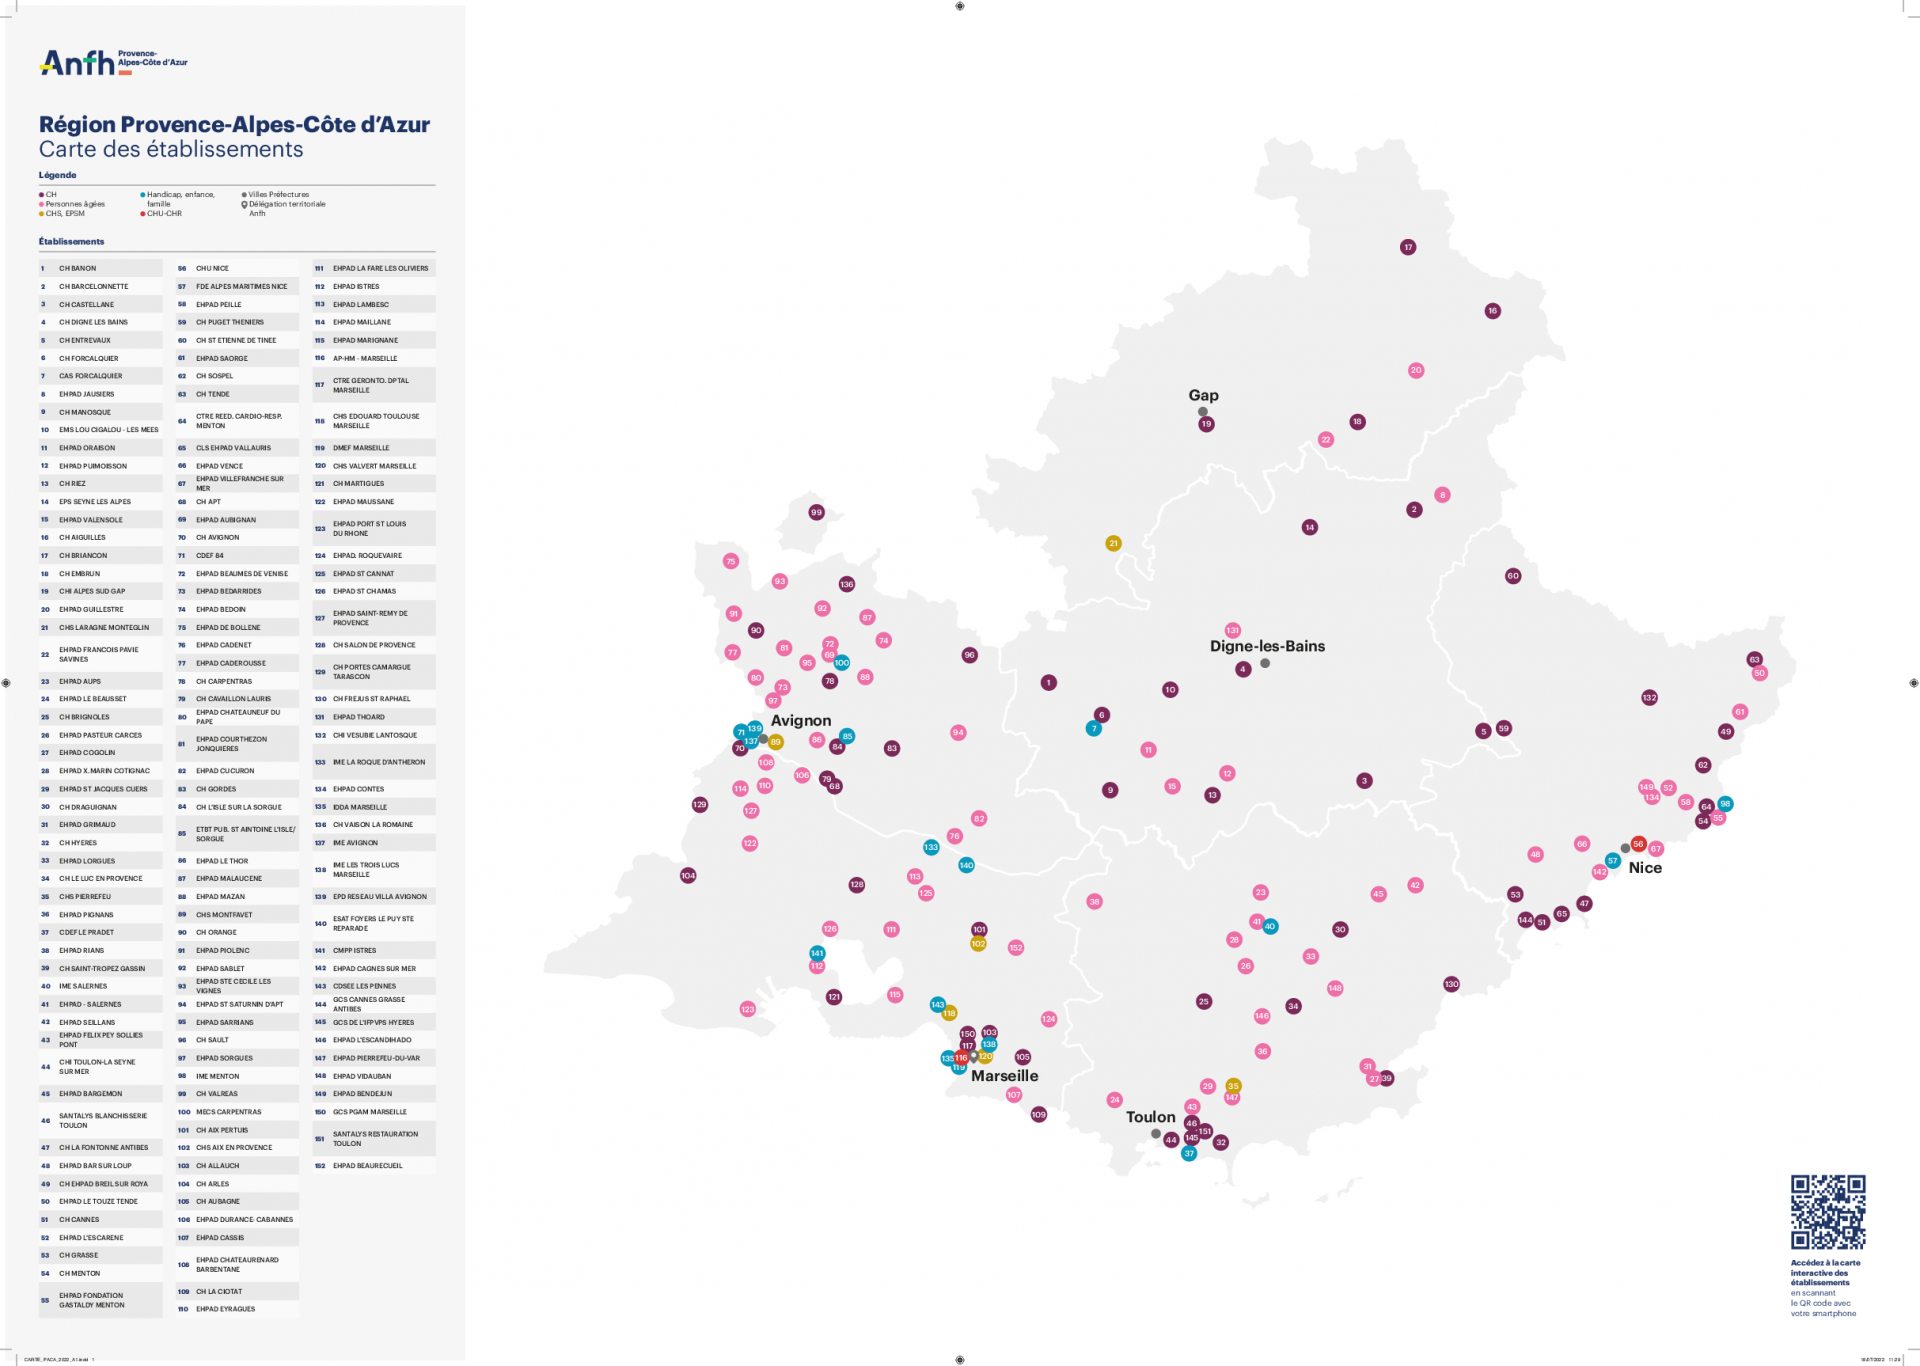Select map marker number 10
The width and height of the screenshot is (1920, 1366).
1170,689
